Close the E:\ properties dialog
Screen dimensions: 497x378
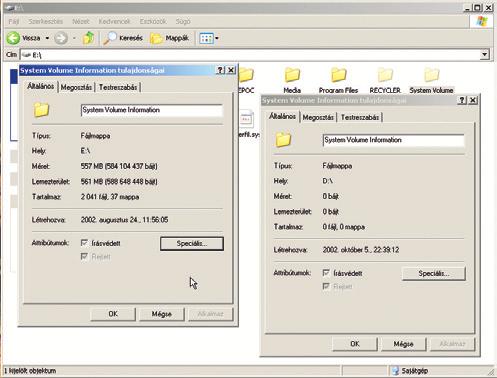pyautogui.click(x=231, y=70)
